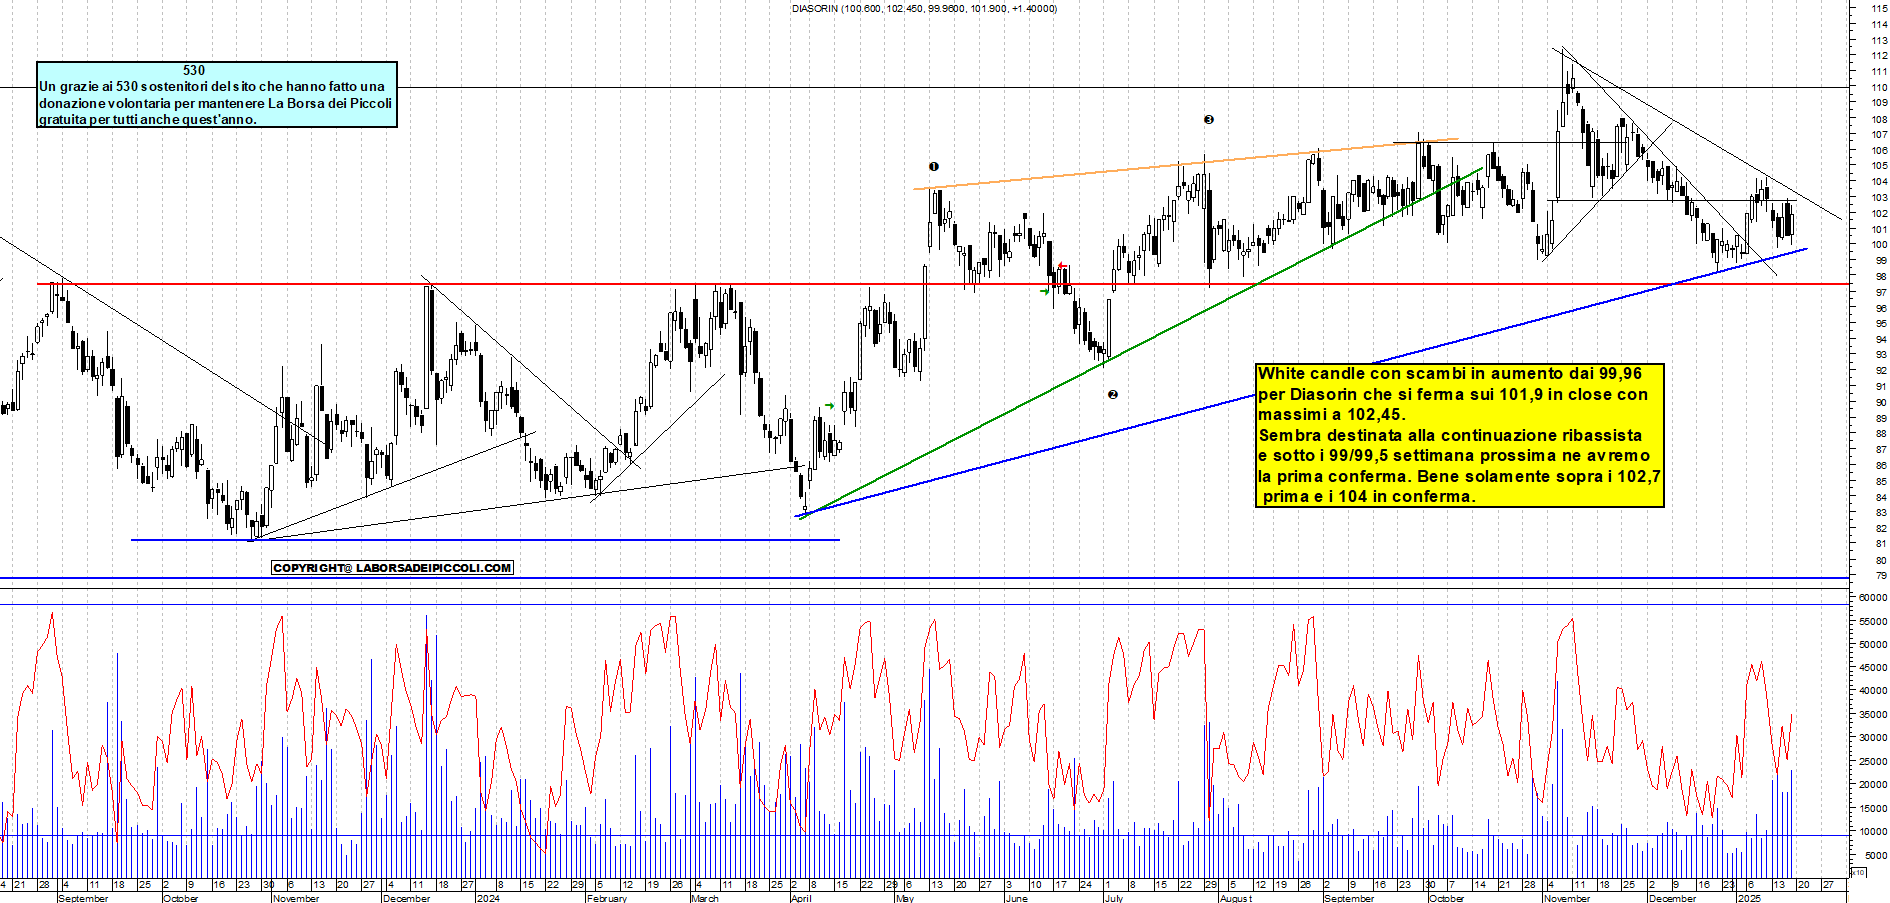Click the 'June' month label
The image size is (1890, 903).
1016,898
